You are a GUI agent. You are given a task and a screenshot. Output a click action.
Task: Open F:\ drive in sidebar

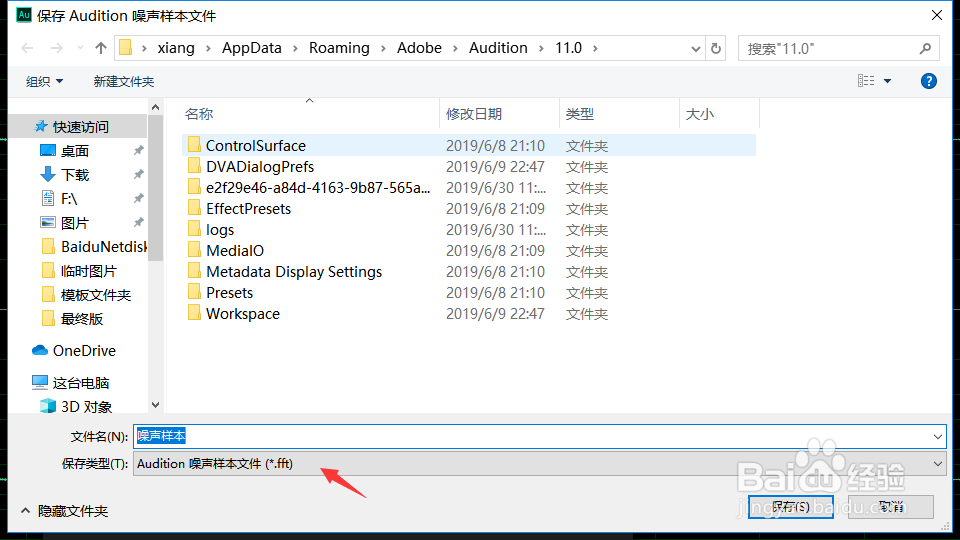(x=69, y=198)
